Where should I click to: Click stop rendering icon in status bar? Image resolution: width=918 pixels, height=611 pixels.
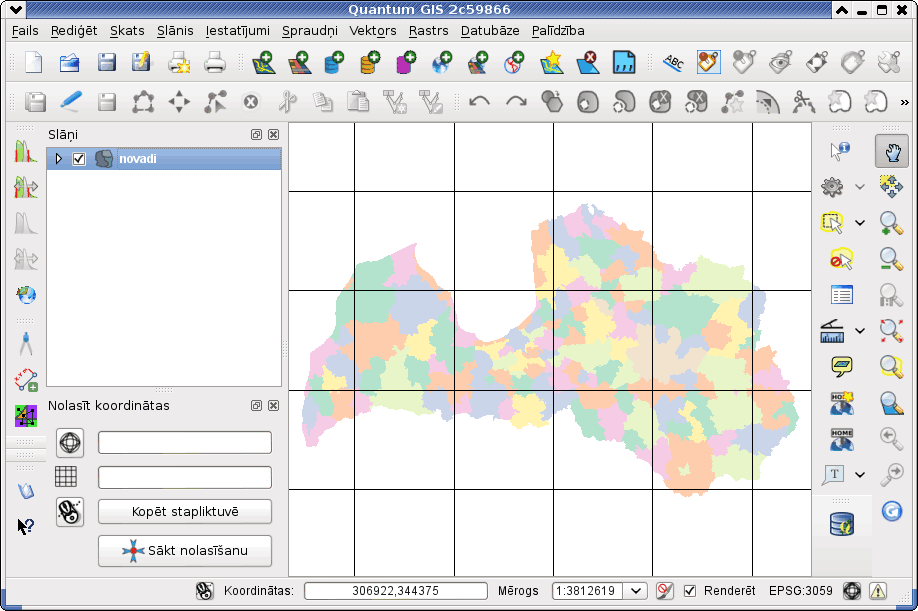(x=664, y=591)
